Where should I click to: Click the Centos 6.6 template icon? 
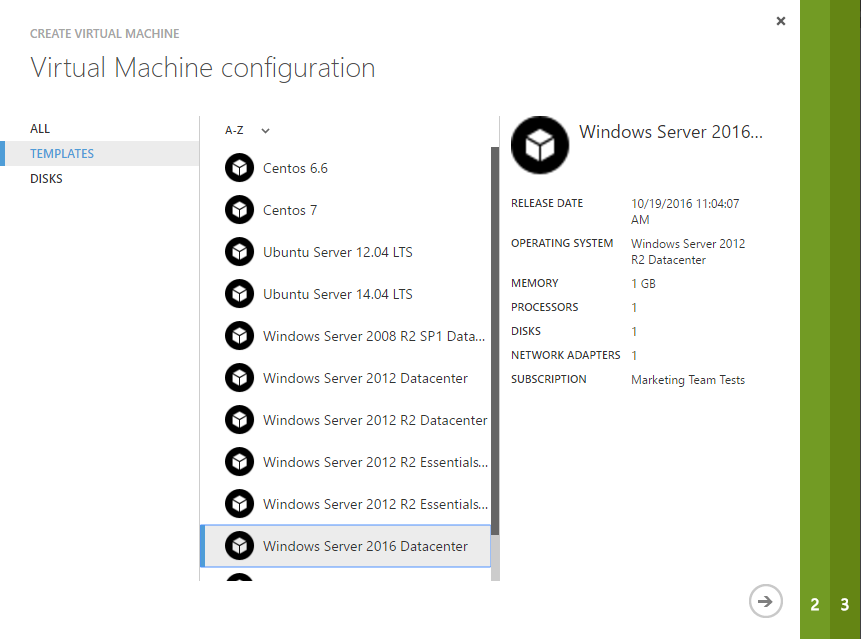(x=239, y=168)
